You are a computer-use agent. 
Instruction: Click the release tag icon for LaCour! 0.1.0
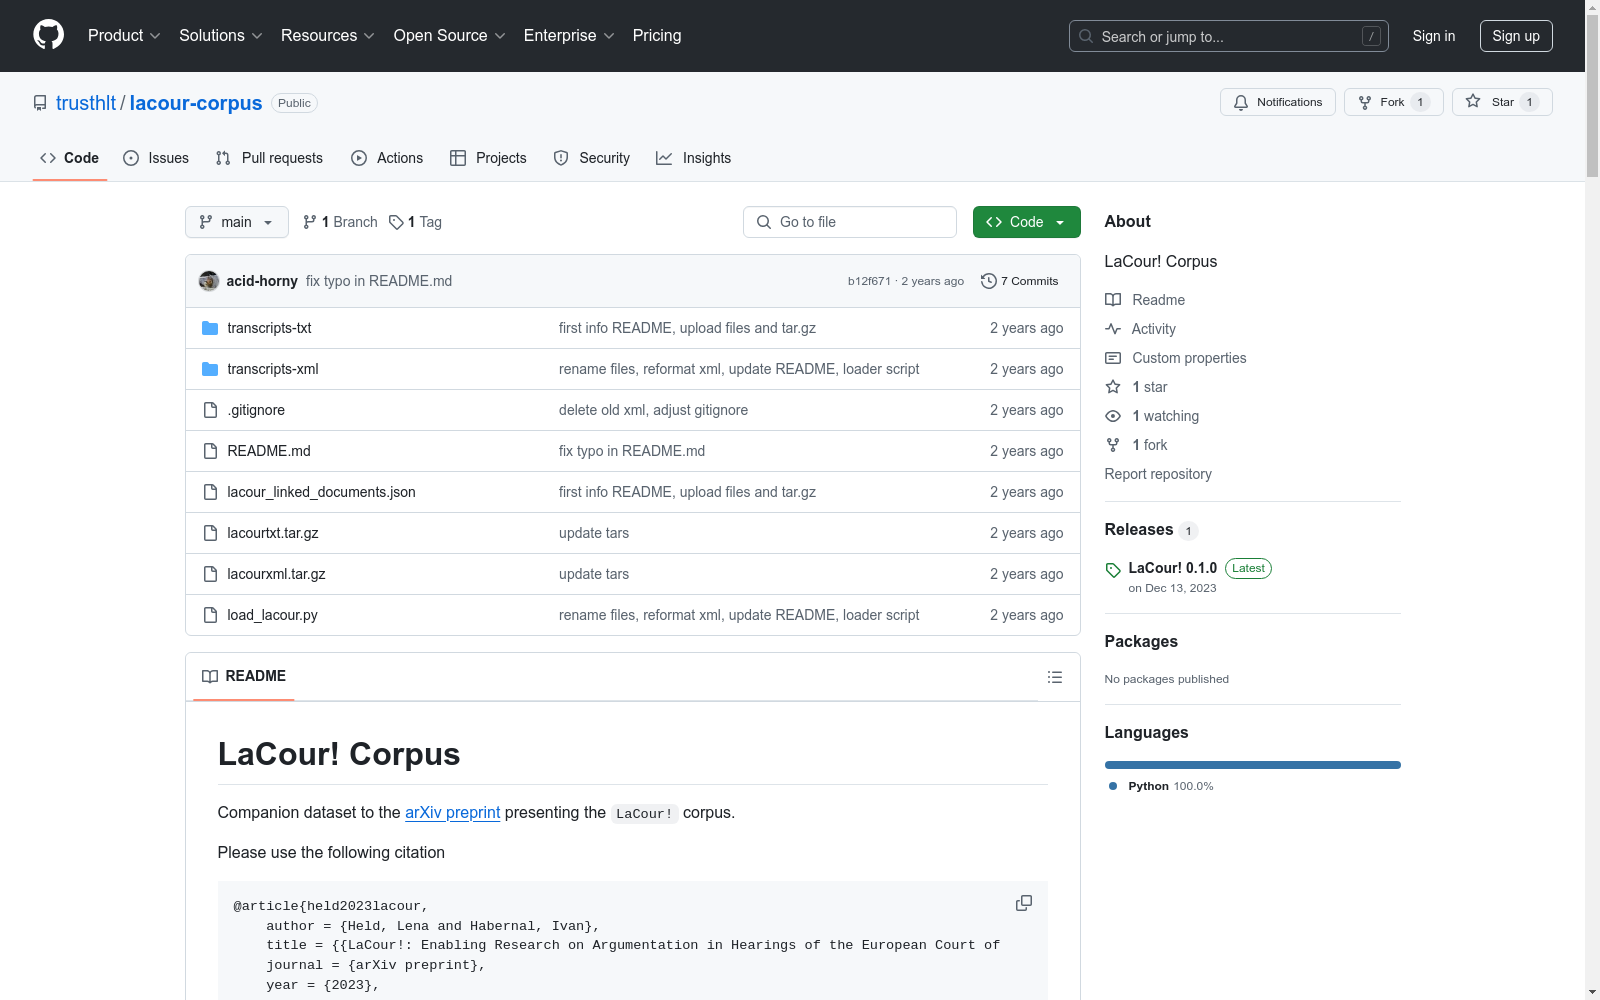point(1113,570)
